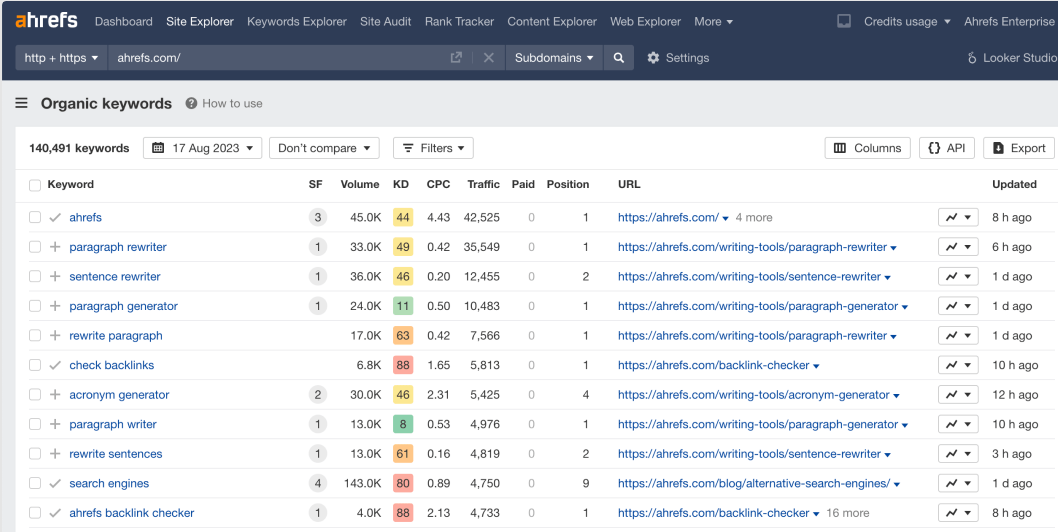Expand URL options for backlink-checker in check backlinks row

click(x=816, y=366)
